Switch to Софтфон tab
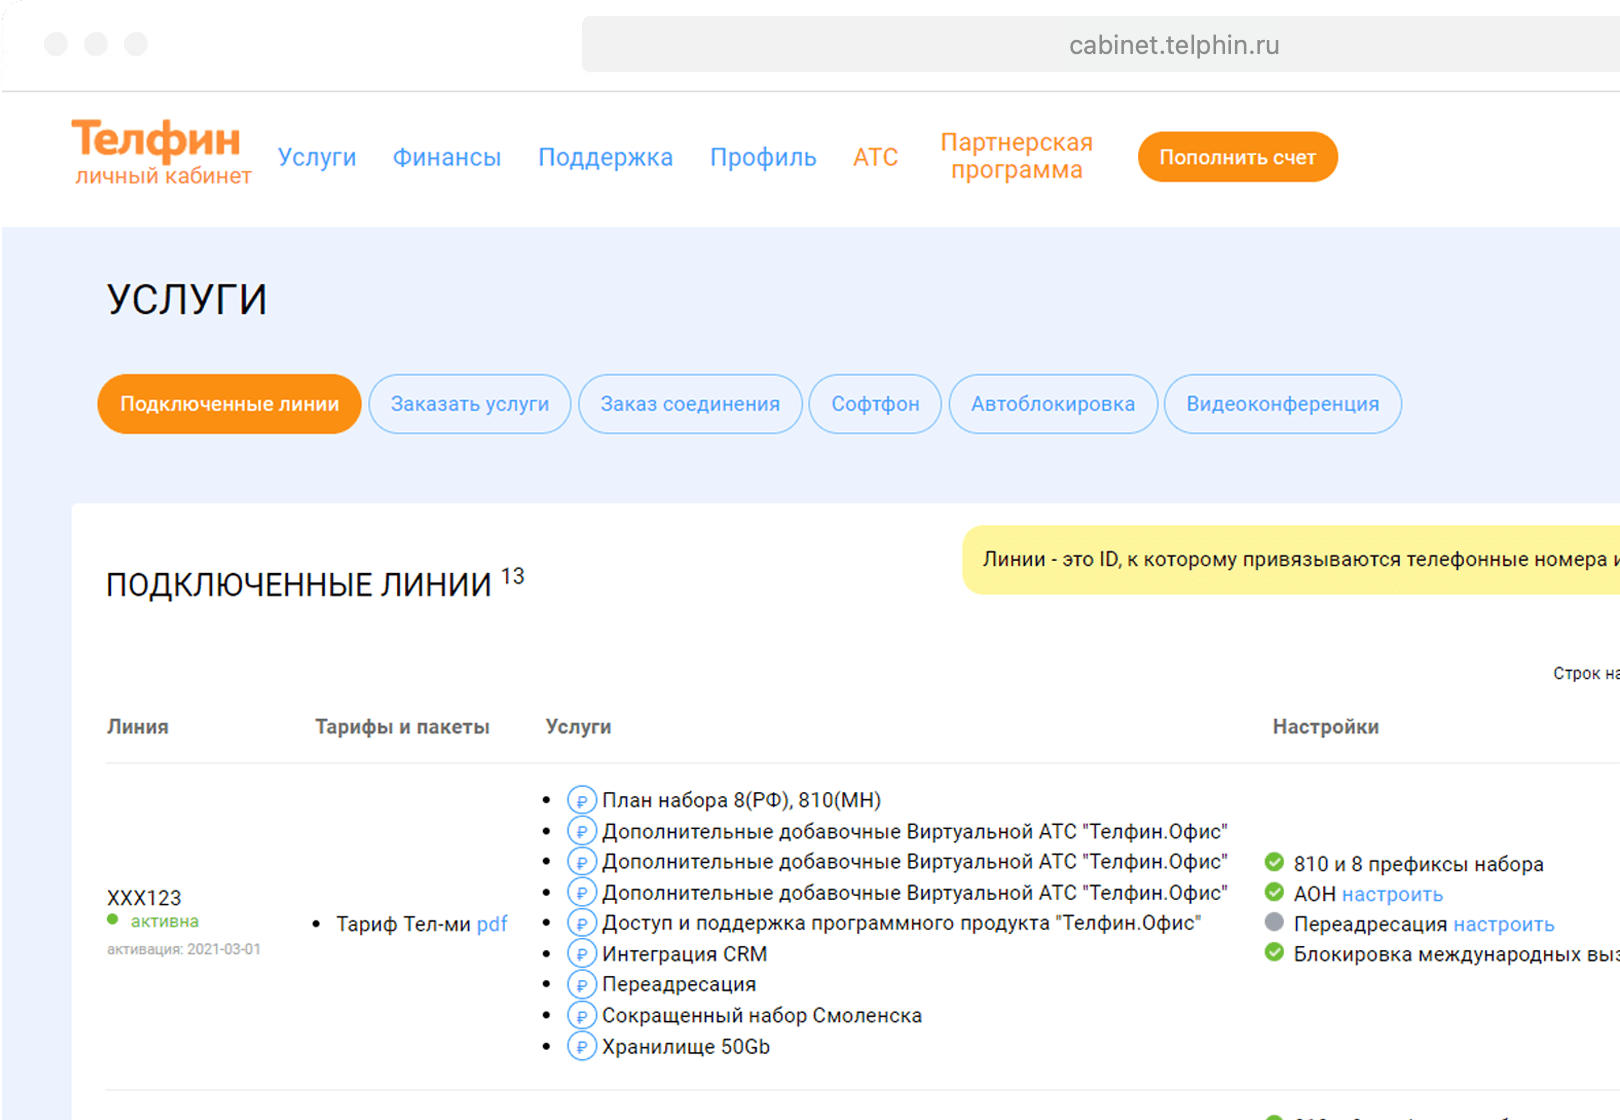The image size is (1620, 1120). (875, 404)
